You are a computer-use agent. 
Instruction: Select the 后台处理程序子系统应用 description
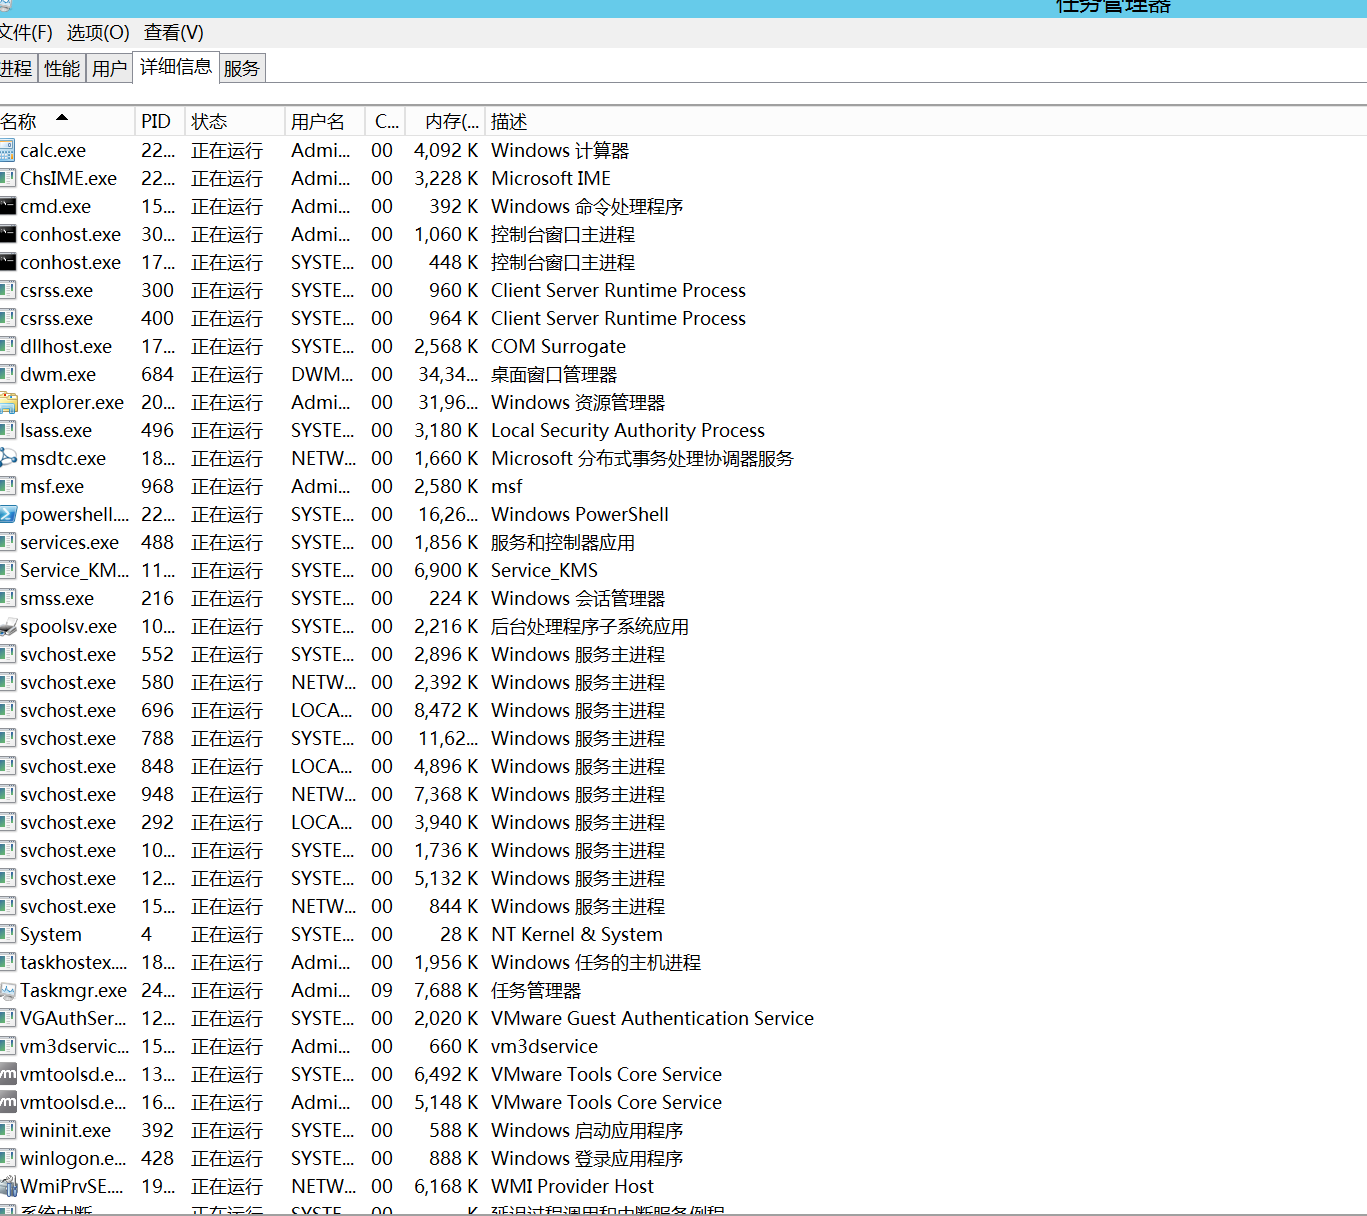(x=590, y=627)
